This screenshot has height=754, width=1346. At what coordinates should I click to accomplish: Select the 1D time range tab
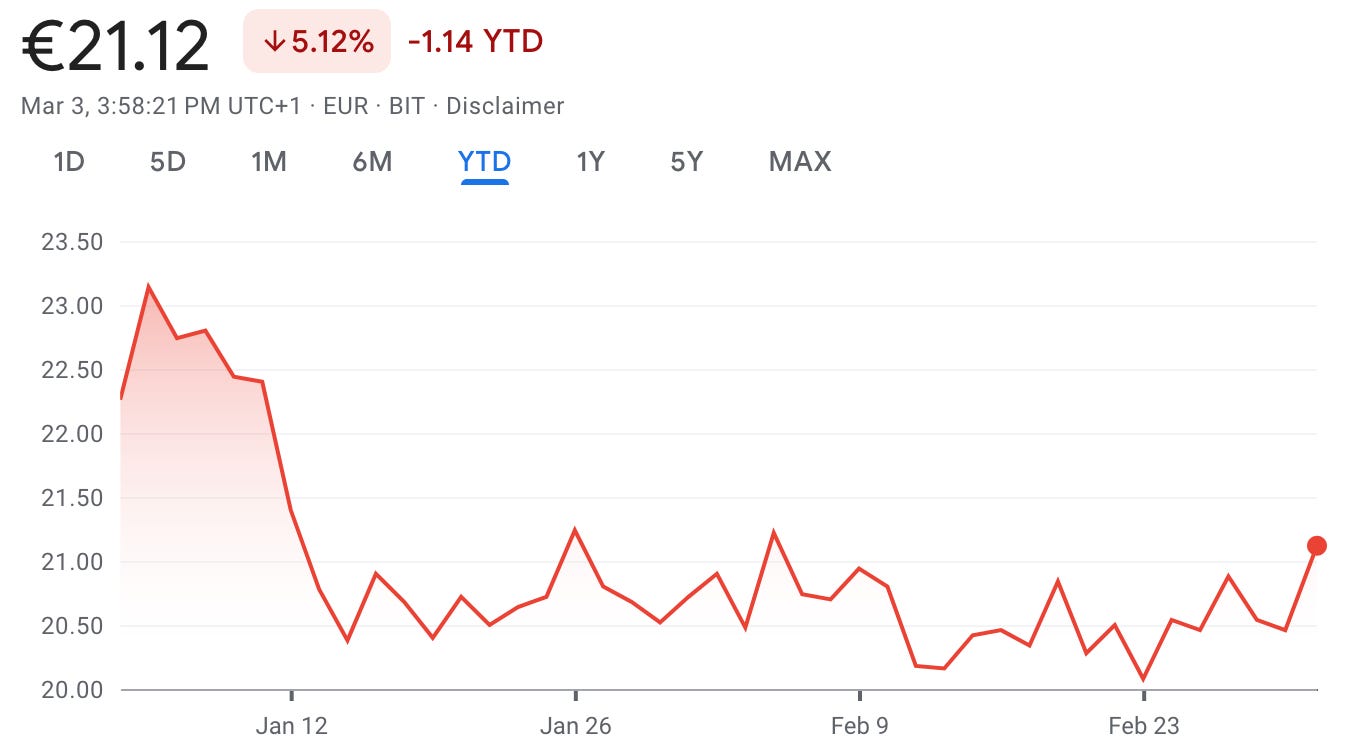(x=68, y=161)
